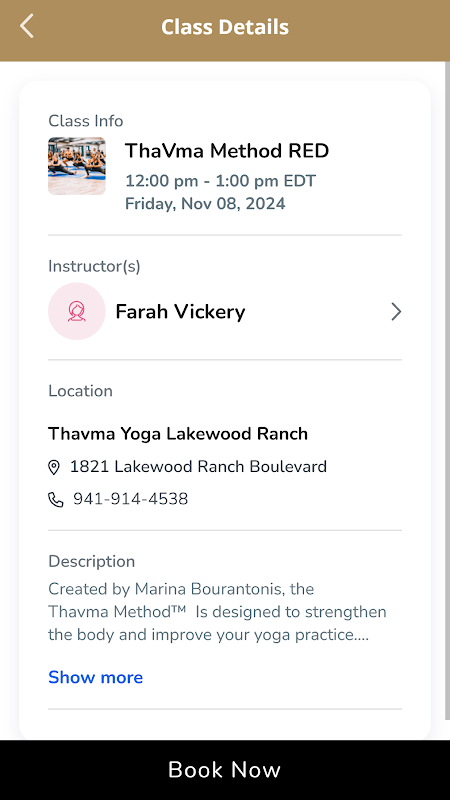Tap the address 1821 Lakewood Ranch Boulevard
Viewport: 450px width, 800px height.
pos(198,467)
